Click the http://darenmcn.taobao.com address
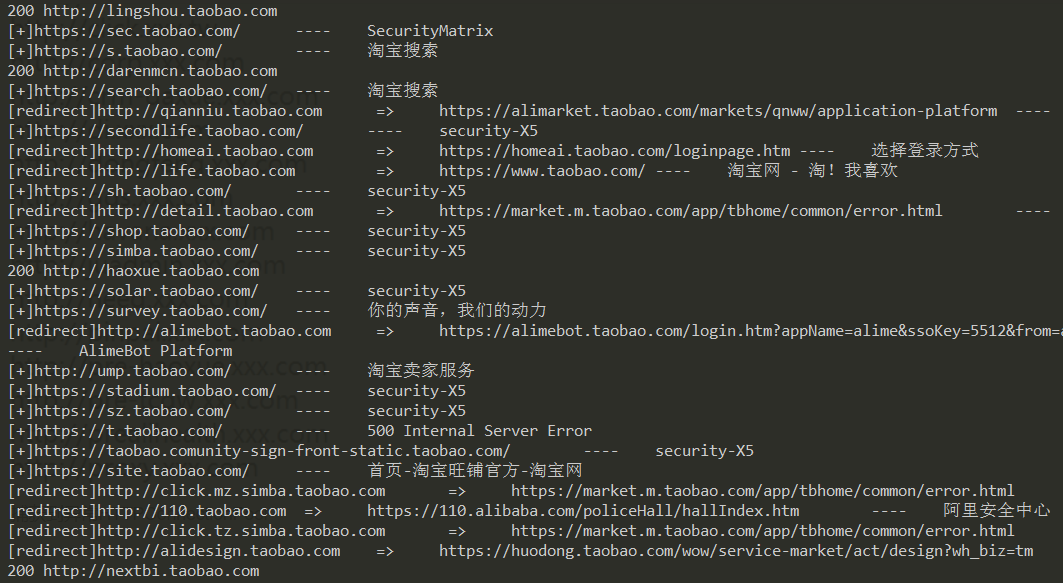1063x583 pixels. [x=160, y=71]
